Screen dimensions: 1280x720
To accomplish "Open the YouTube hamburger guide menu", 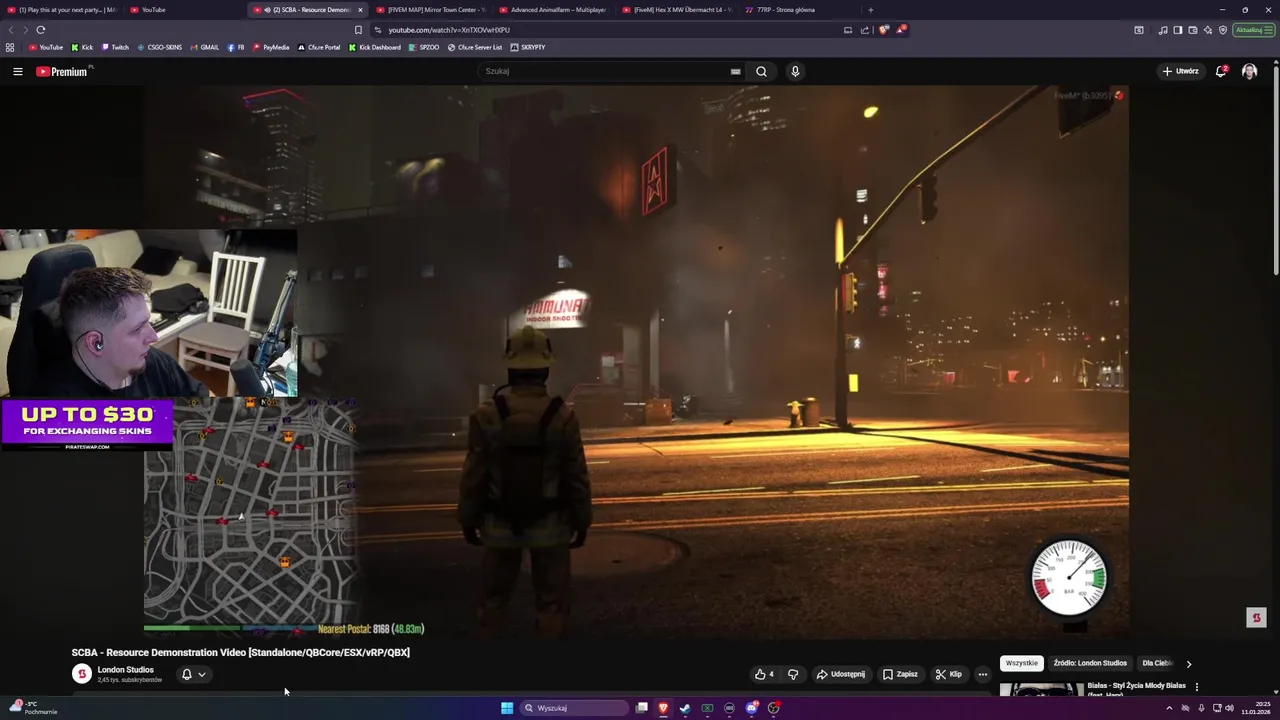I will click(17, 71).
